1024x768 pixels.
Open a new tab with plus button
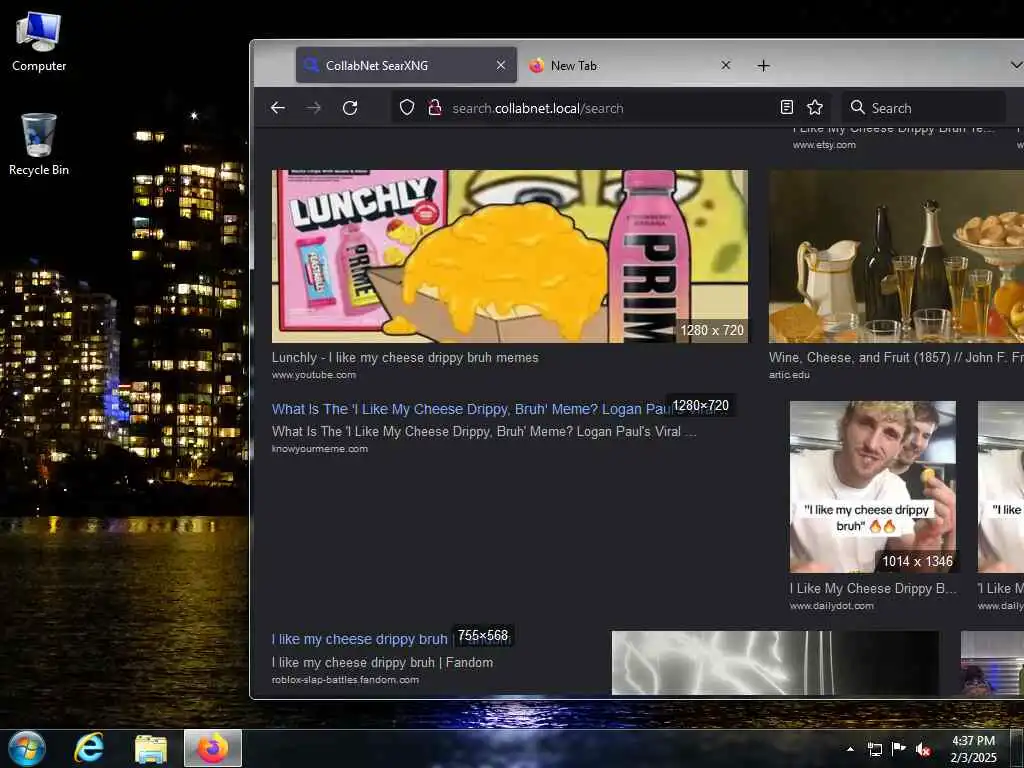[763, 65]
